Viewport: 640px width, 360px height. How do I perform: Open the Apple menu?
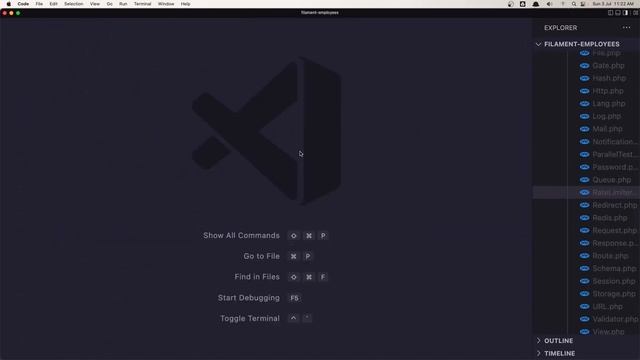point(9,4)
